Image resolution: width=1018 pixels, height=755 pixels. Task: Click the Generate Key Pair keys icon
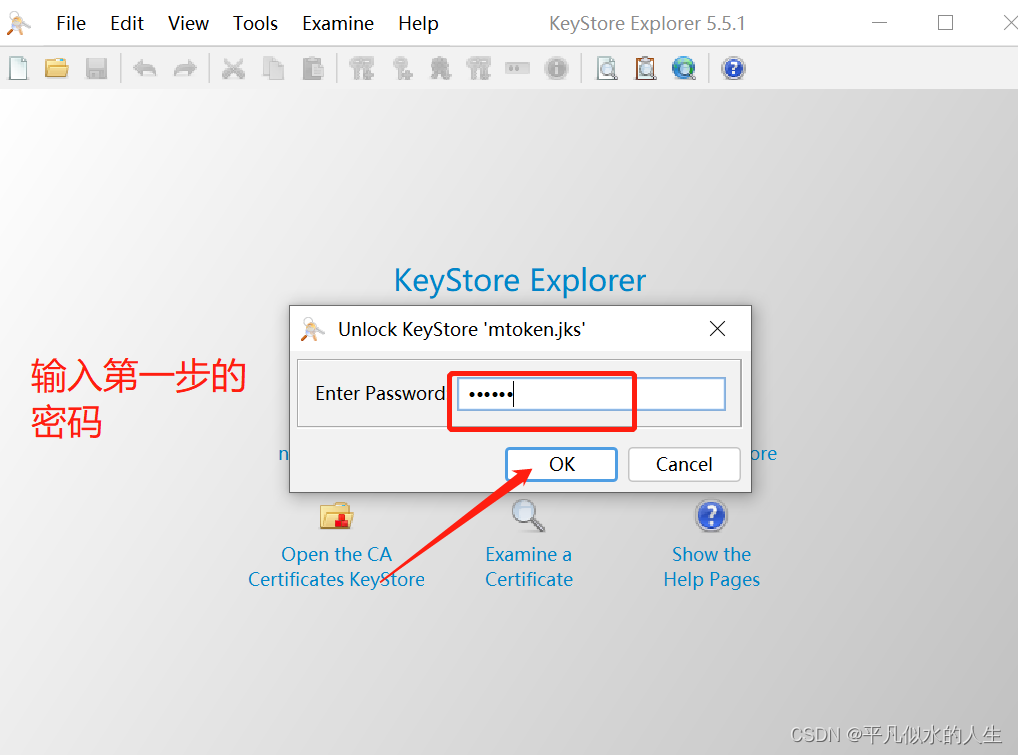[x=362, y=68]
